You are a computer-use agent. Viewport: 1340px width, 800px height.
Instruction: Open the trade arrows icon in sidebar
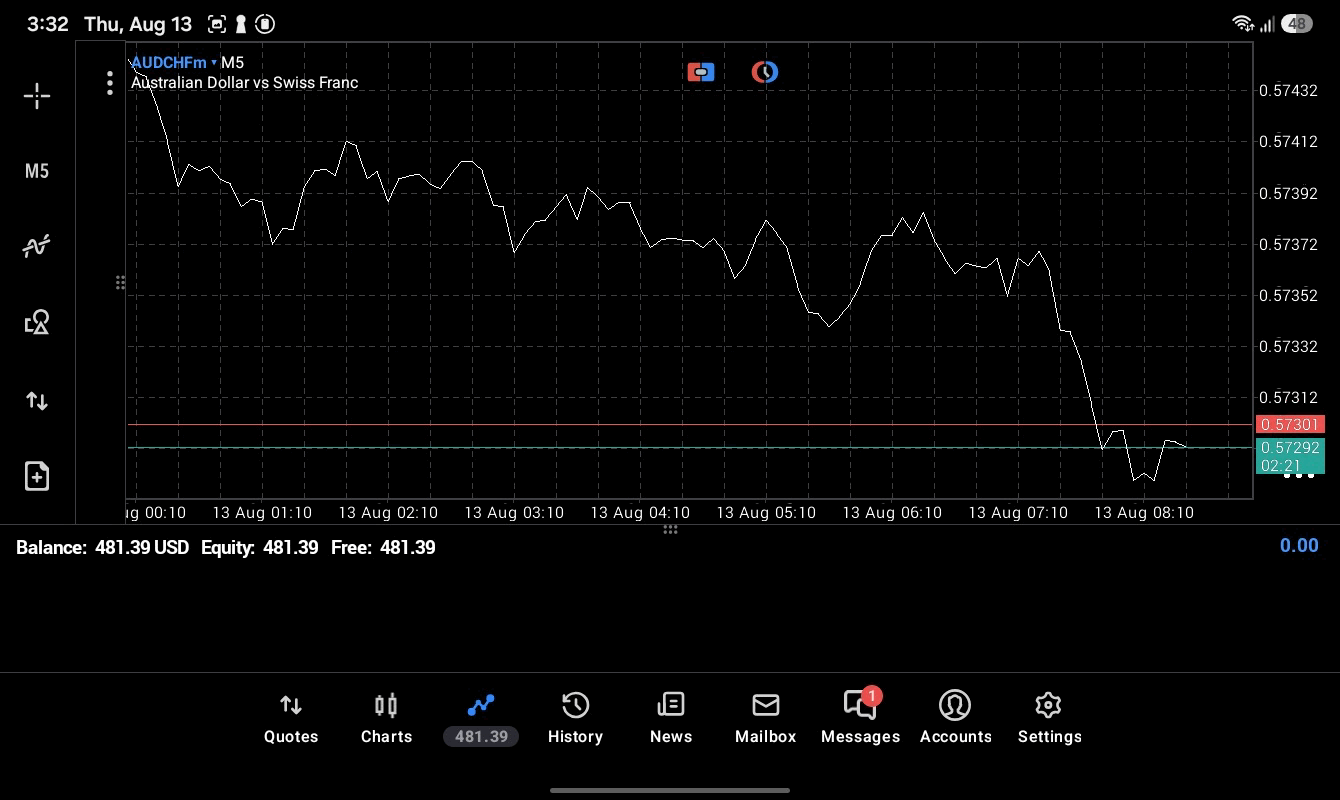coord(37,401)
